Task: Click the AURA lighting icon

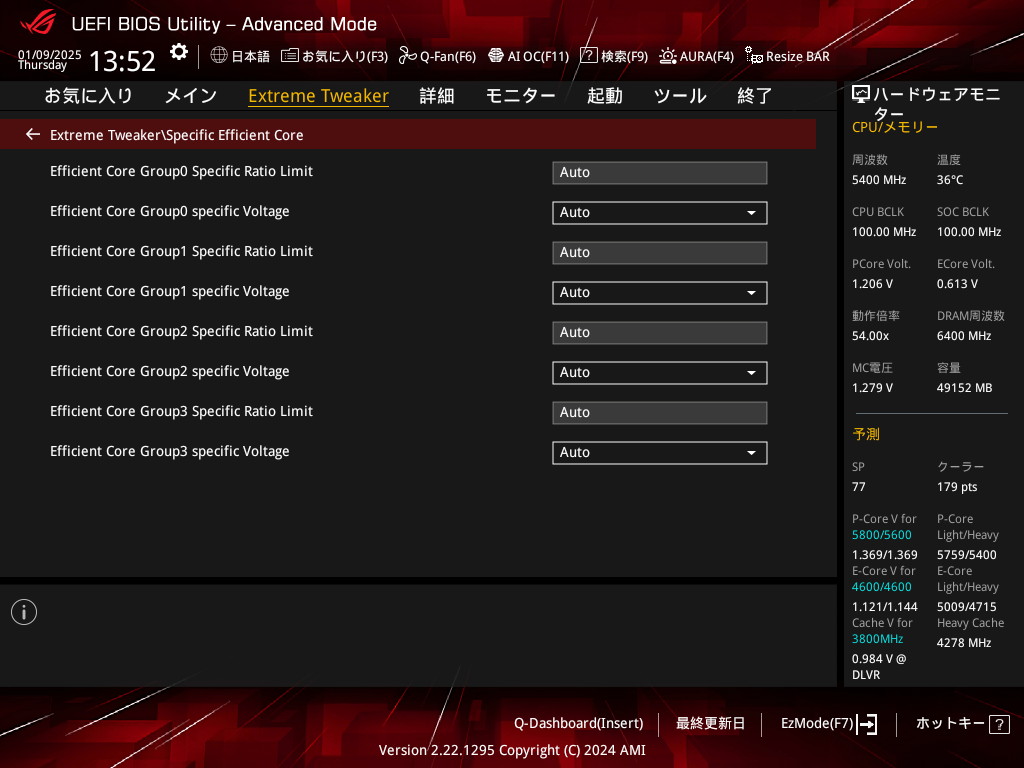Action: tap(668, 56)
